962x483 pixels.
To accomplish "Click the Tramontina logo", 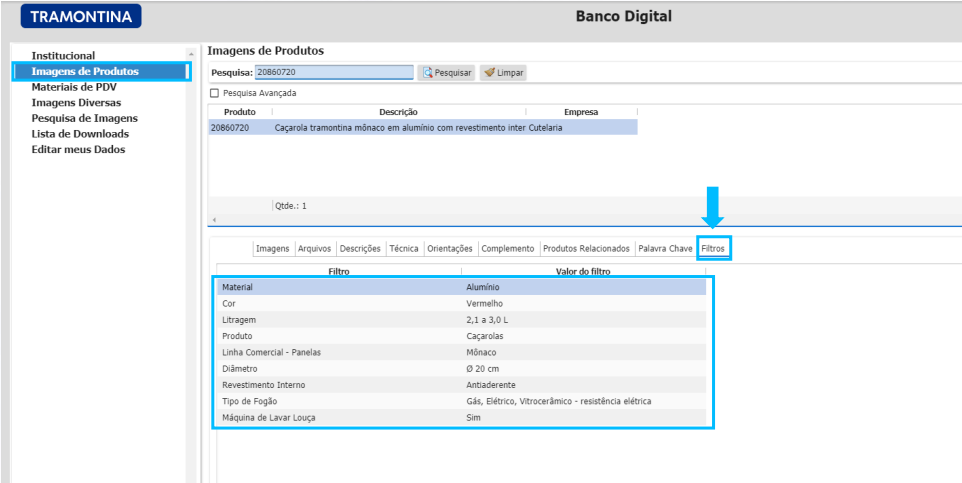I will pyautogui.click(x=81, y=17).
